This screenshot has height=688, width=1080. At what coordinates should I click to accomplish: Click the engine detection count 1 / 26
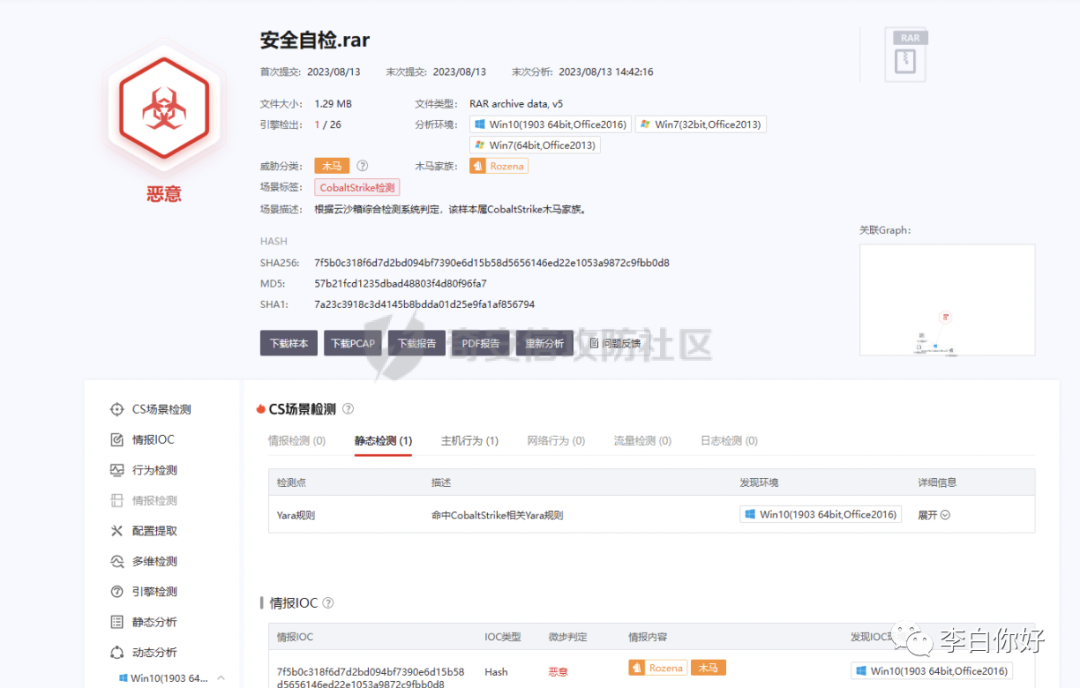point(328,125)
